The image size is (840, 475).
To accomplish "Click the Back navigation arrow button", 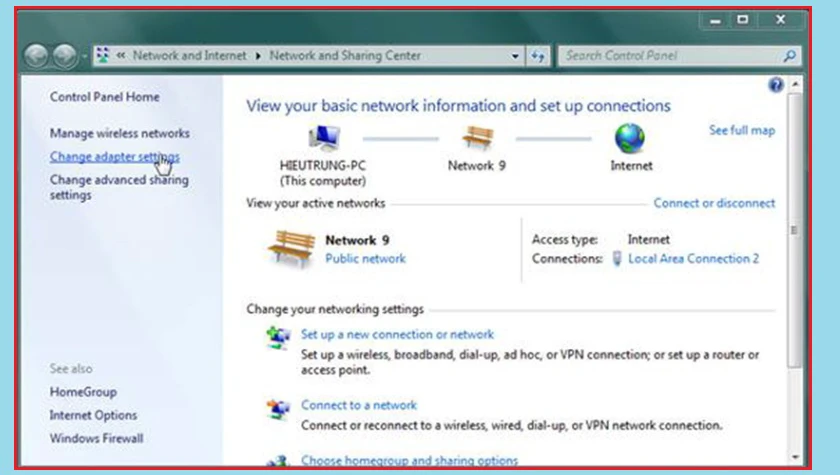I will point(36,56).
